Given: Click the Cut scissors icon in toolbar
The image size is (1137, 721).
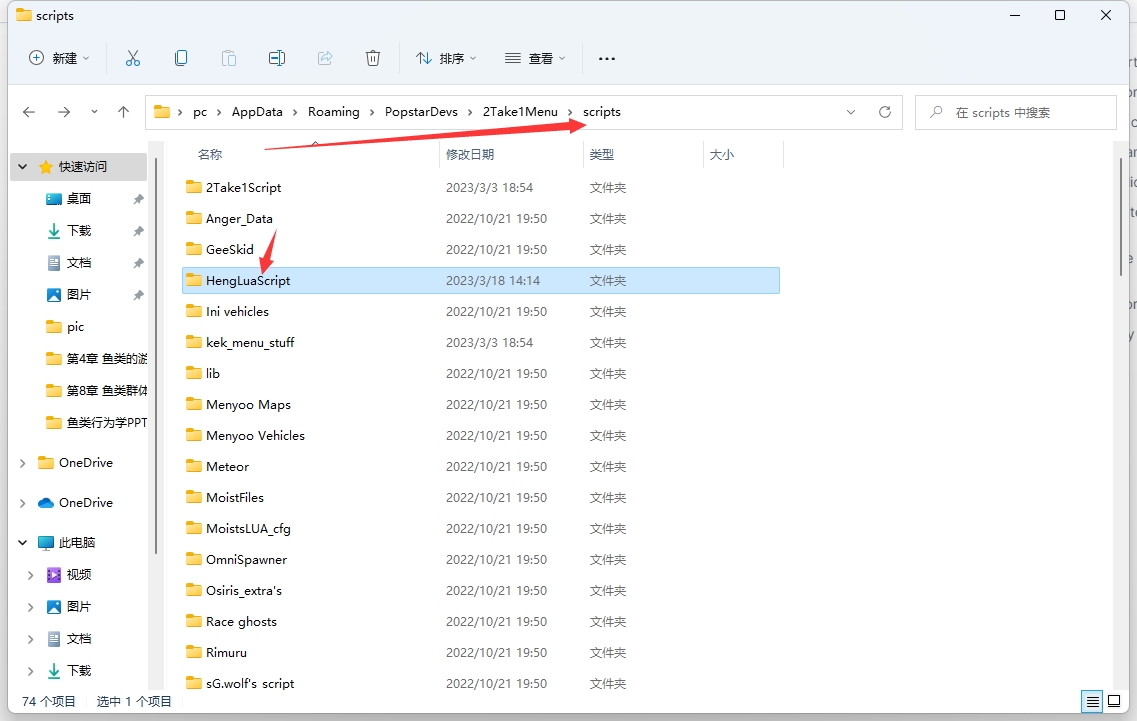Looking at the screenshot, I should coord(133,58).
